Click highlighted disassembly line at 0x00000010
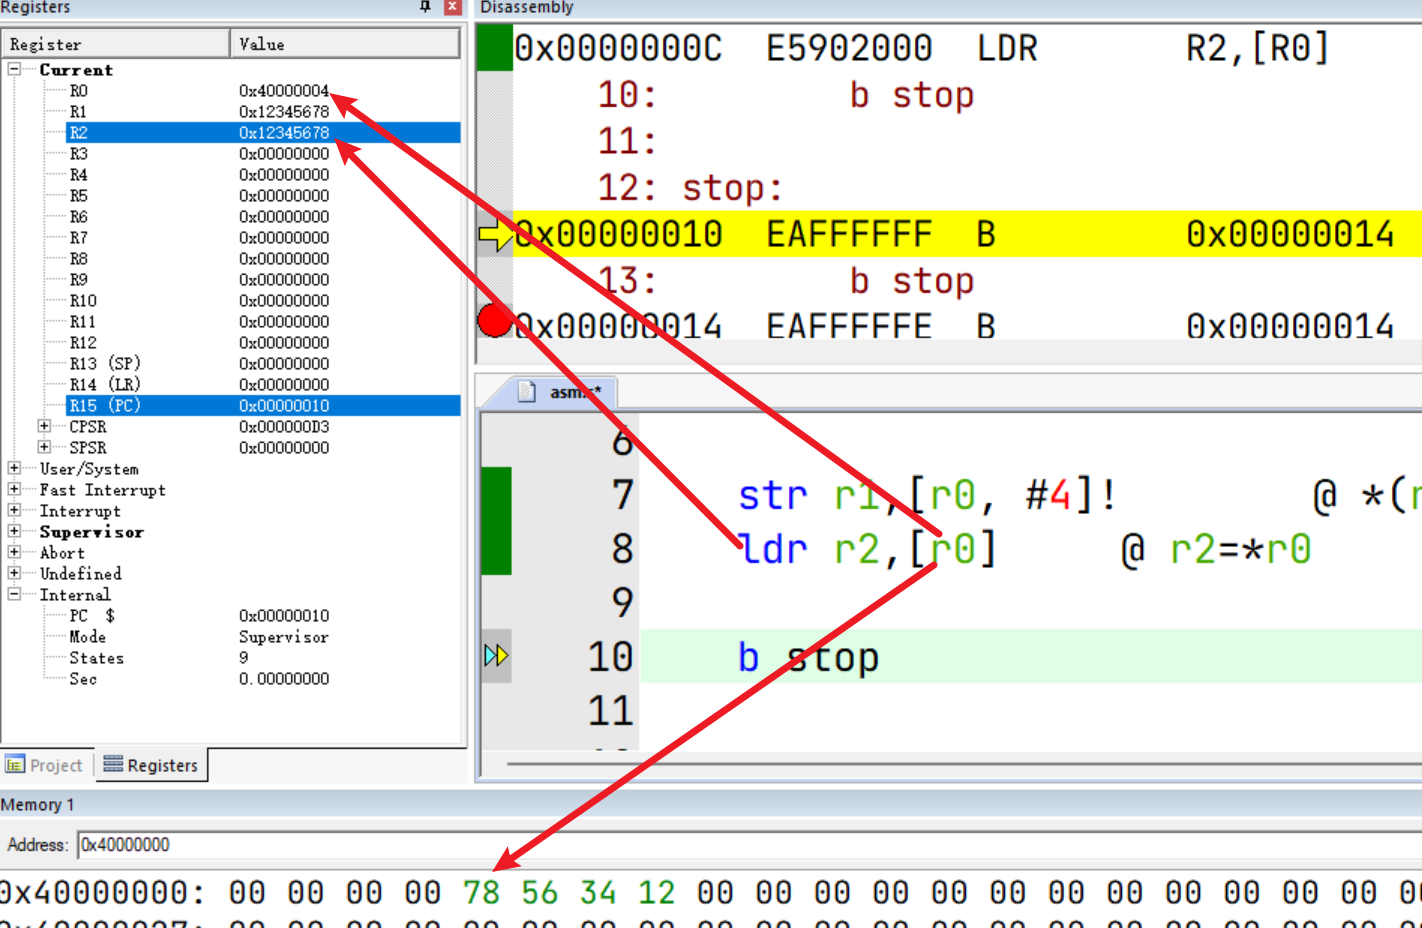This screenshot has height=928, width=1422. 968,234
